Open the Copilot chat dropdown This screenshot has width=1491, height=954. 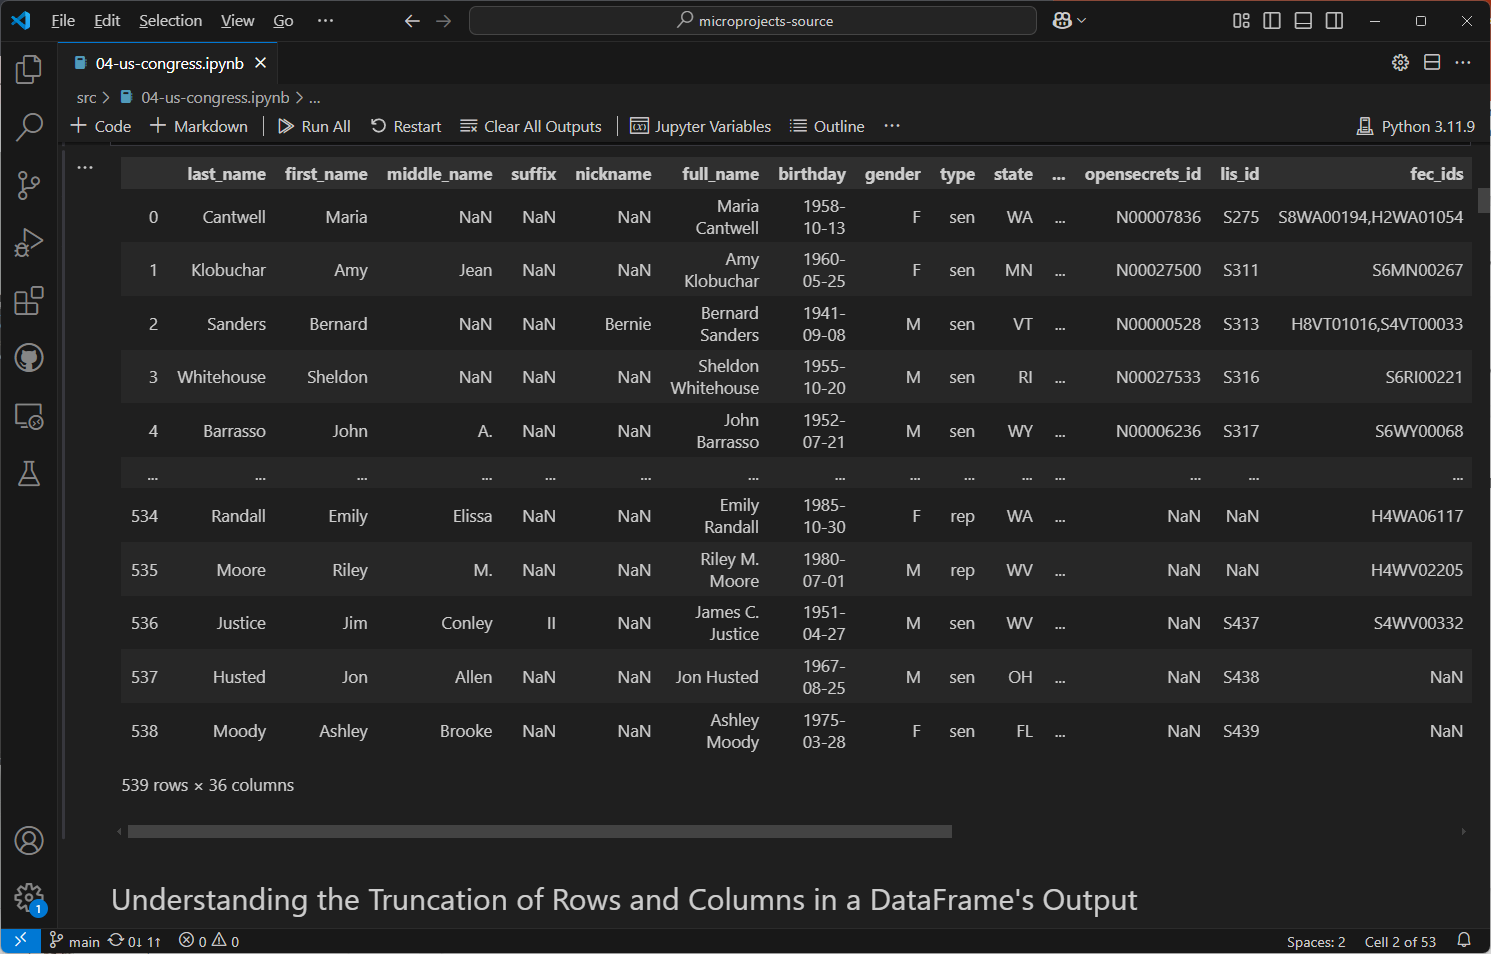click(1069, 21)
